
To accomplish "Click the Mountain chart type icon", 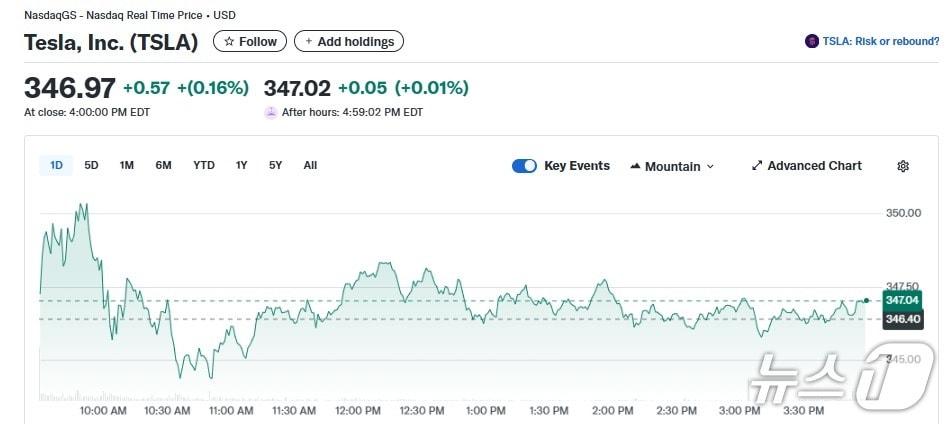I will (635, 166).
